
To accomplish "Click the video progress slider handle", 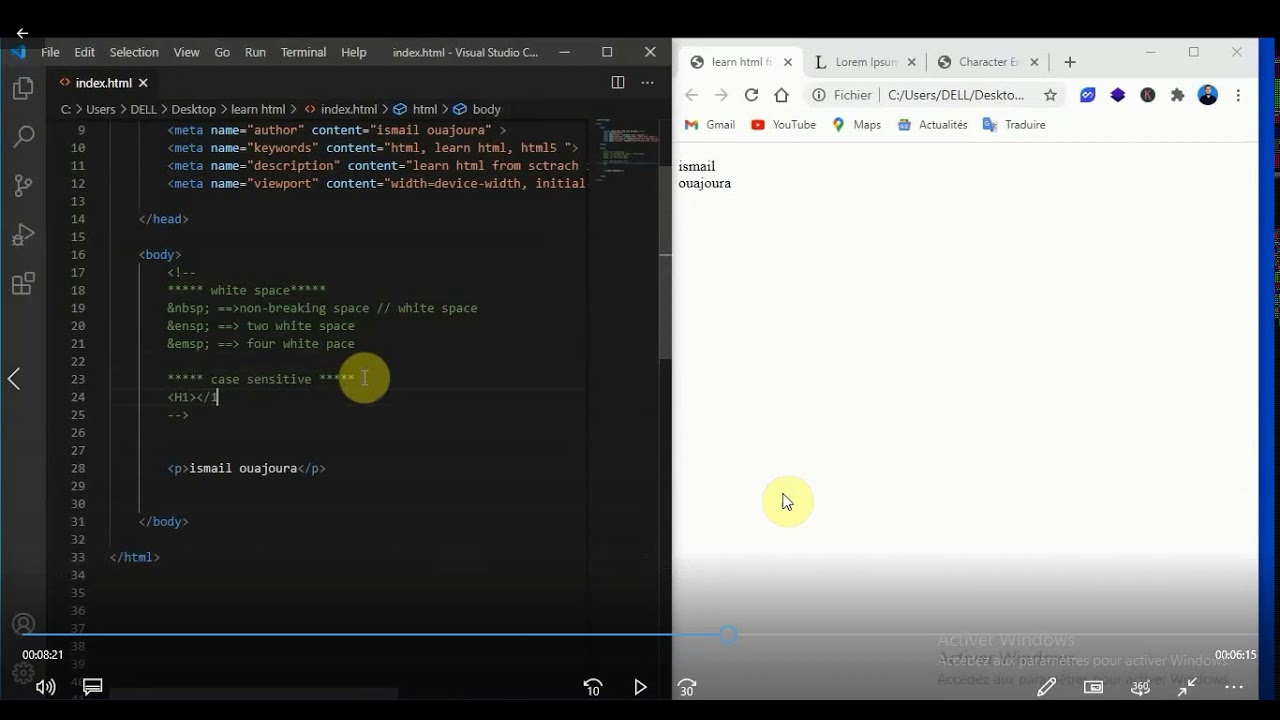I will (729, 634).
